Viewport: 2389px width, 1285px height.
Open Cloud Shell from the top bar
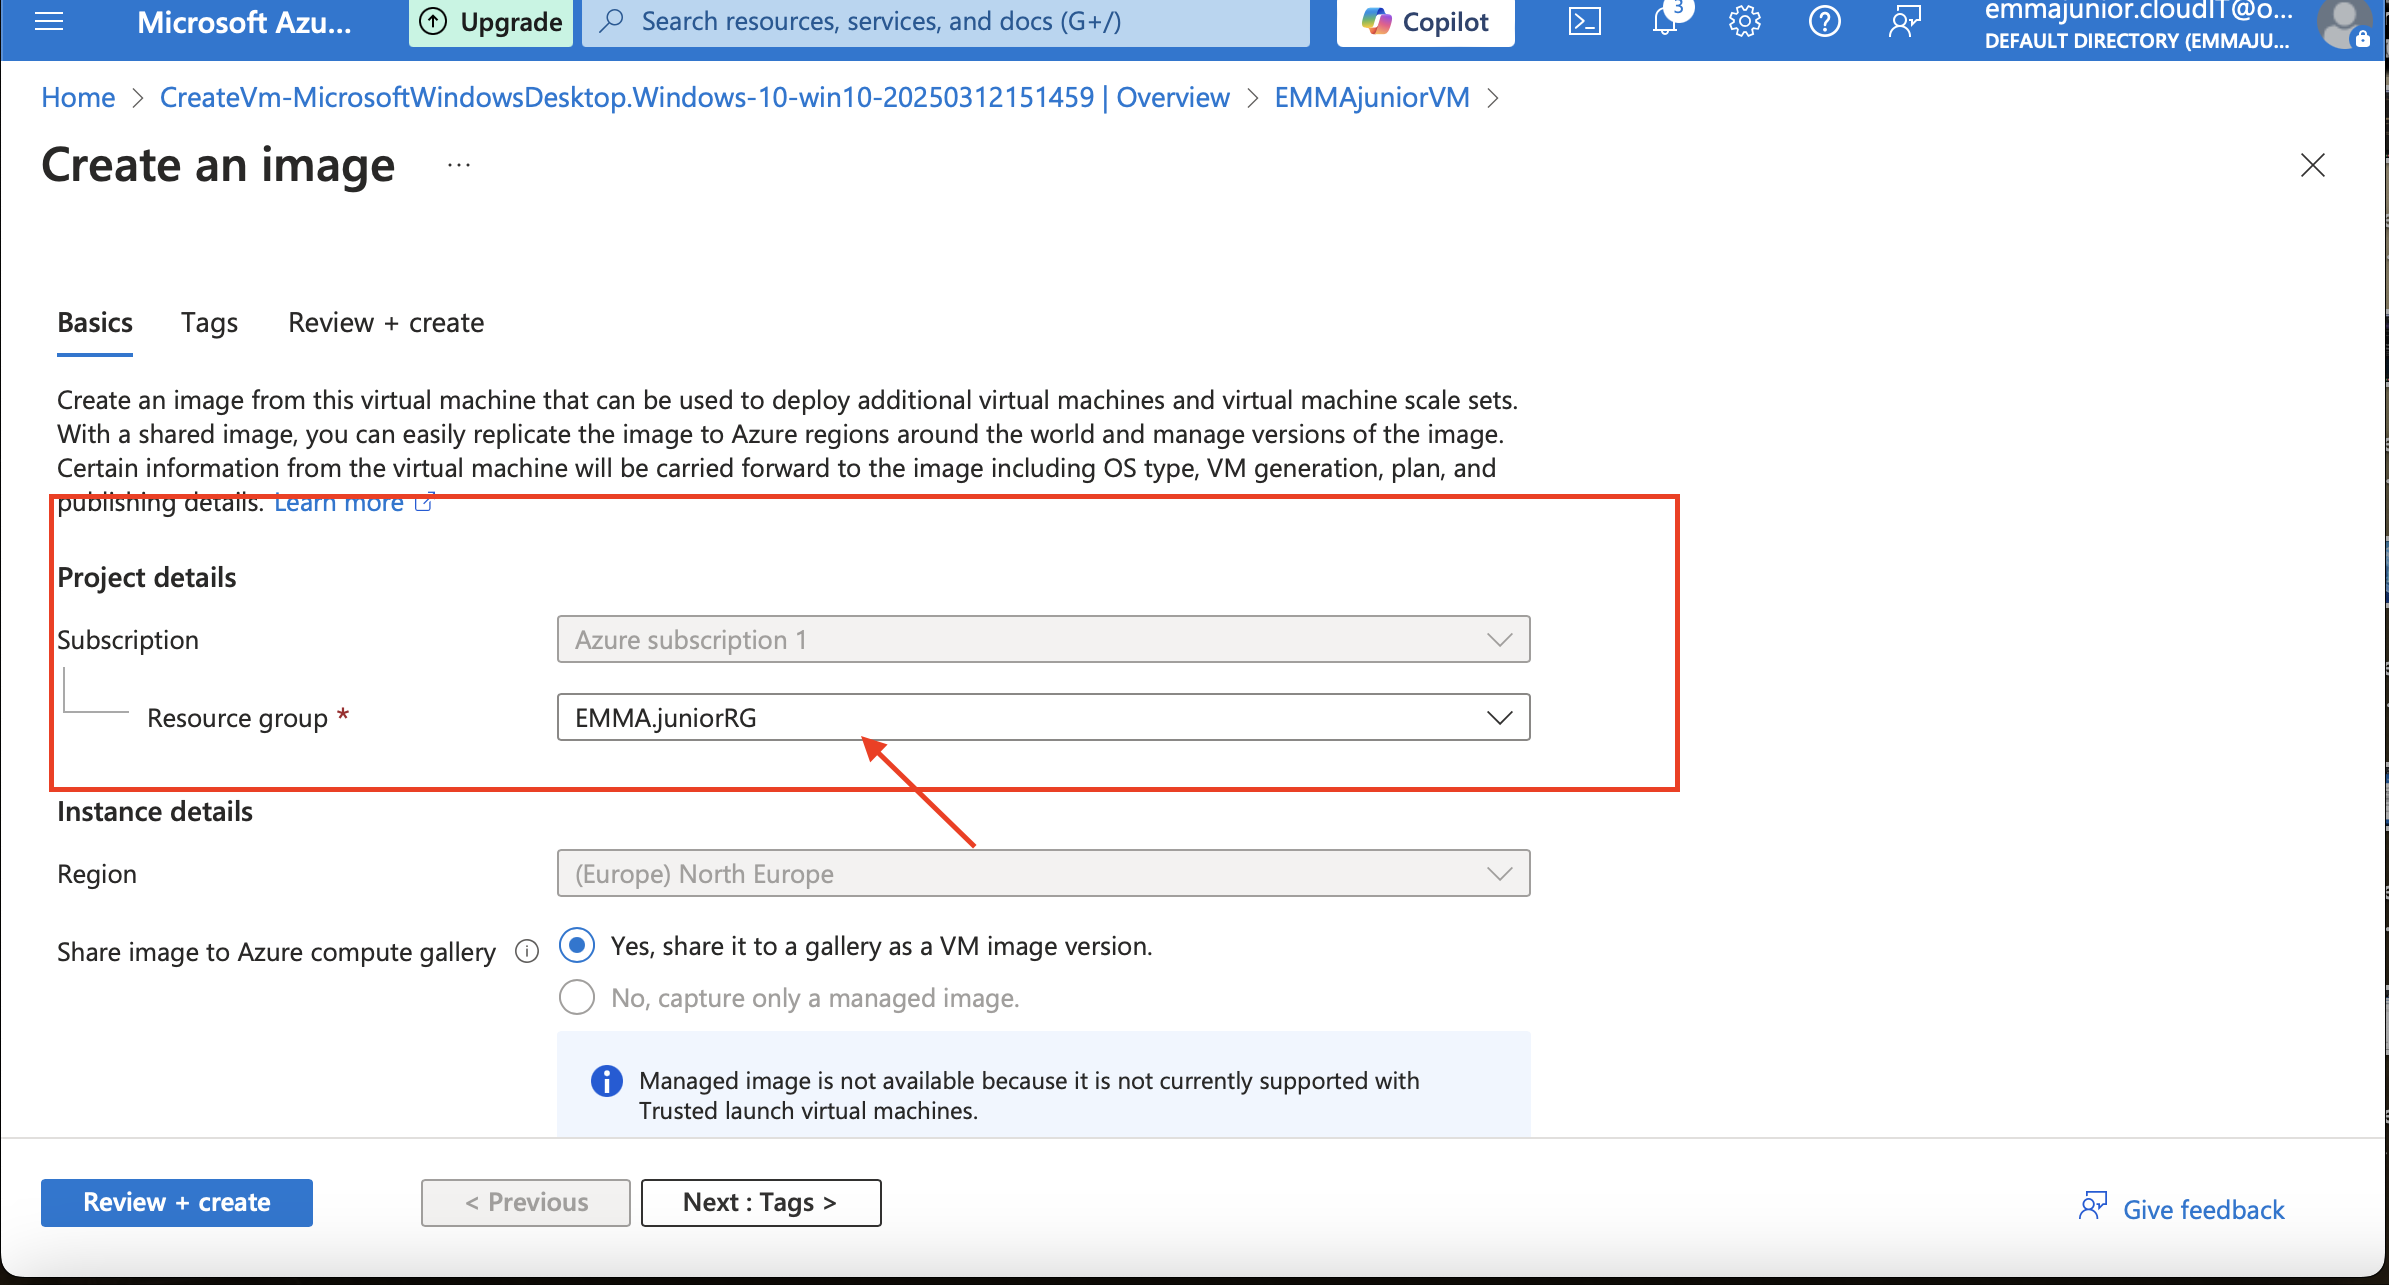[x=1584, y=21]
